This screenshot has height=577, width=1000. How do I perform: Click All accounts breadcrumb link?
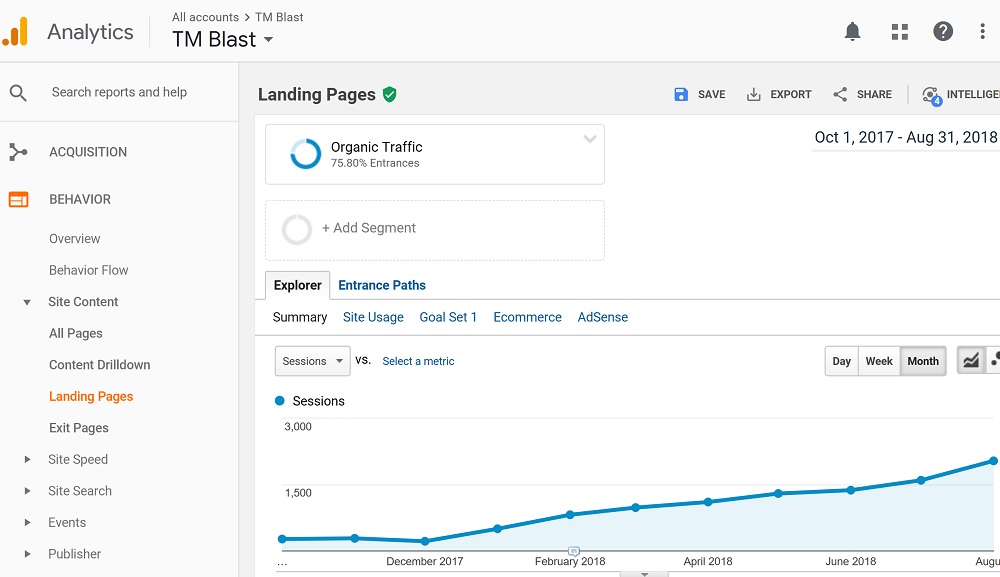pos(205,17)
